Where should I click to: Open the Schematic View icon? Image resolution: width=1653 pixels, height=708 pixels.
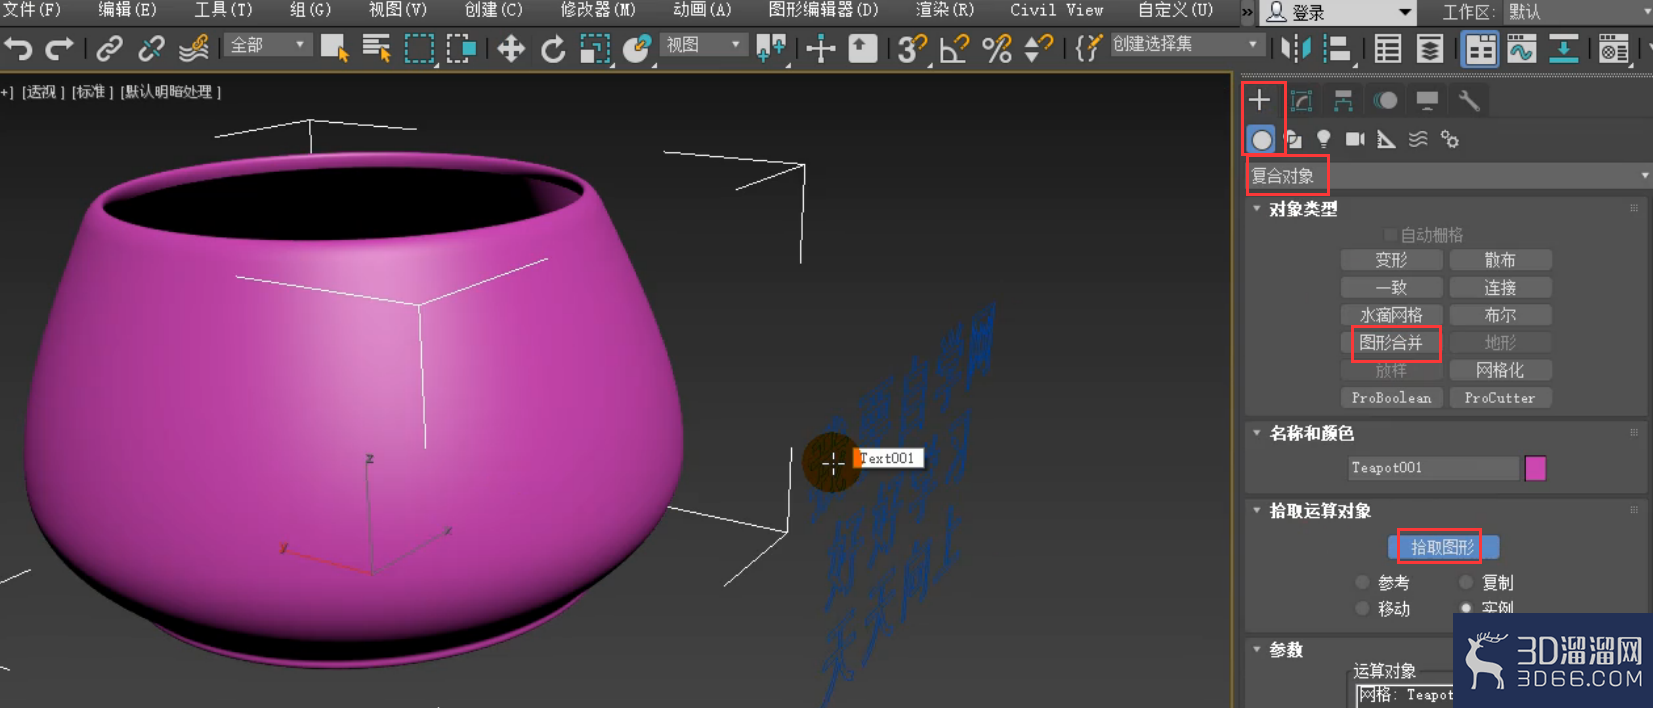pos(1564,47)
